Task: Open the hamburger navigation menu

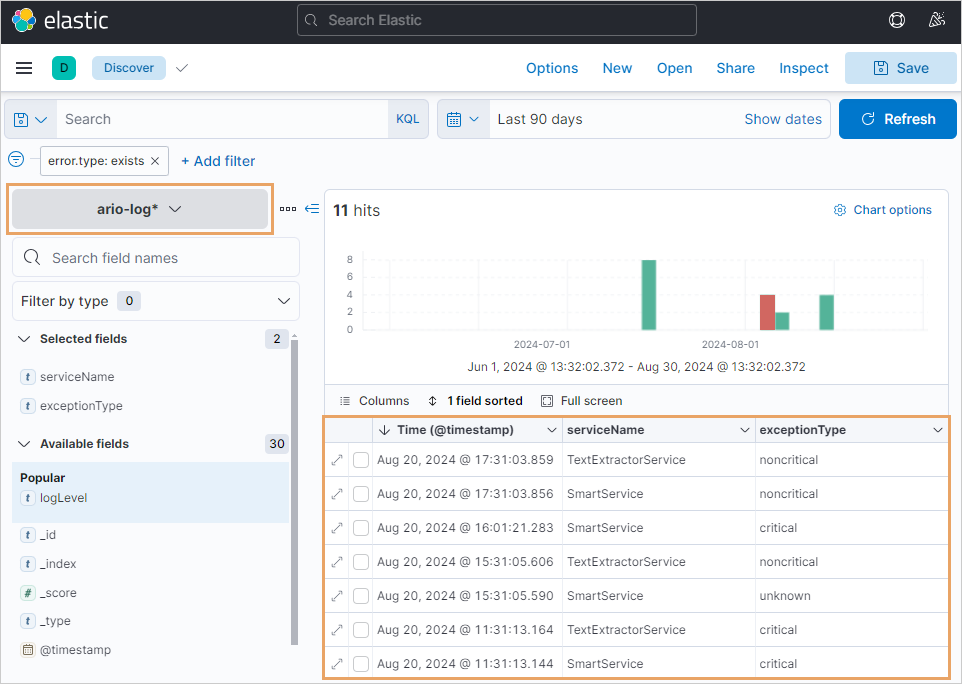Action: pos(24,68)
